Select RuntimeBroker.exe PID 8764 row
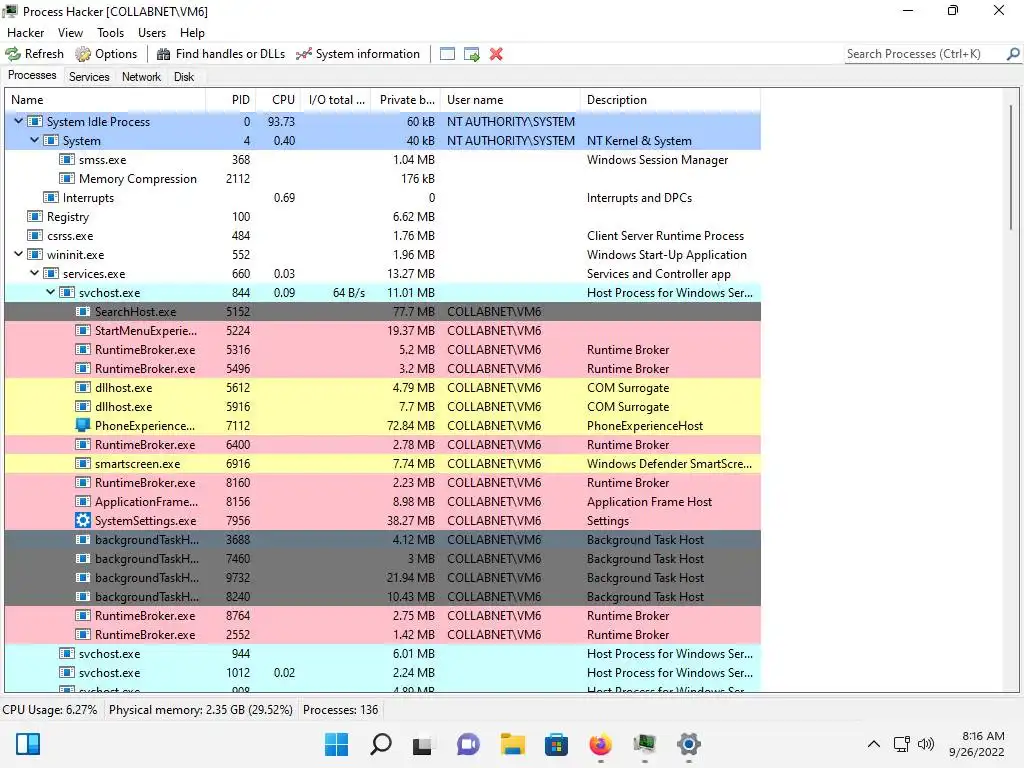The image size is (1024, 768). coord(383,616)
